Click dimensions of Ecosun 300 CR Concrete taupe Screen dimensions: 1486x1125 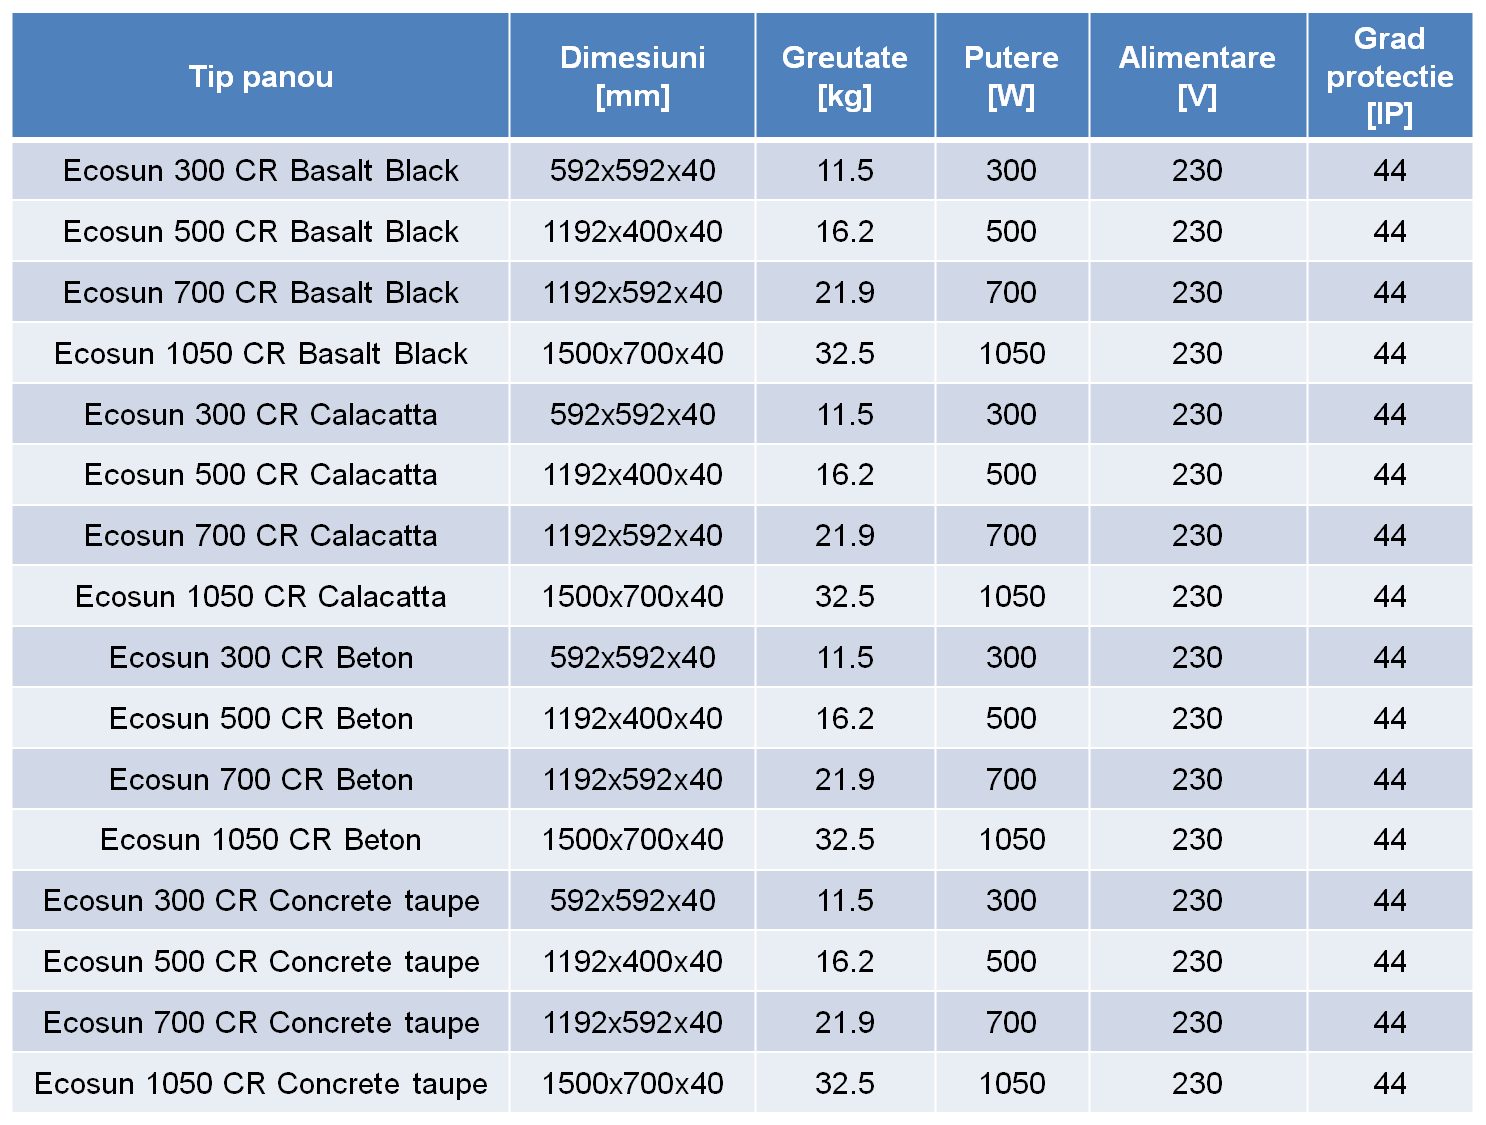pyautogui.click(x=632, y=901)
